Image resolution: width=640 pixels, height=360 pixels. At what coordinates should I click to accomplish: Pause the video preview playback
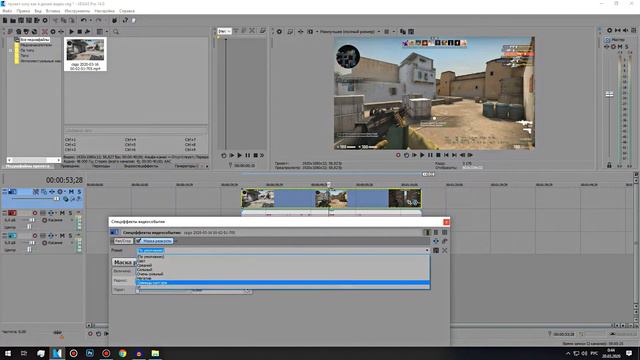(430, 155)
